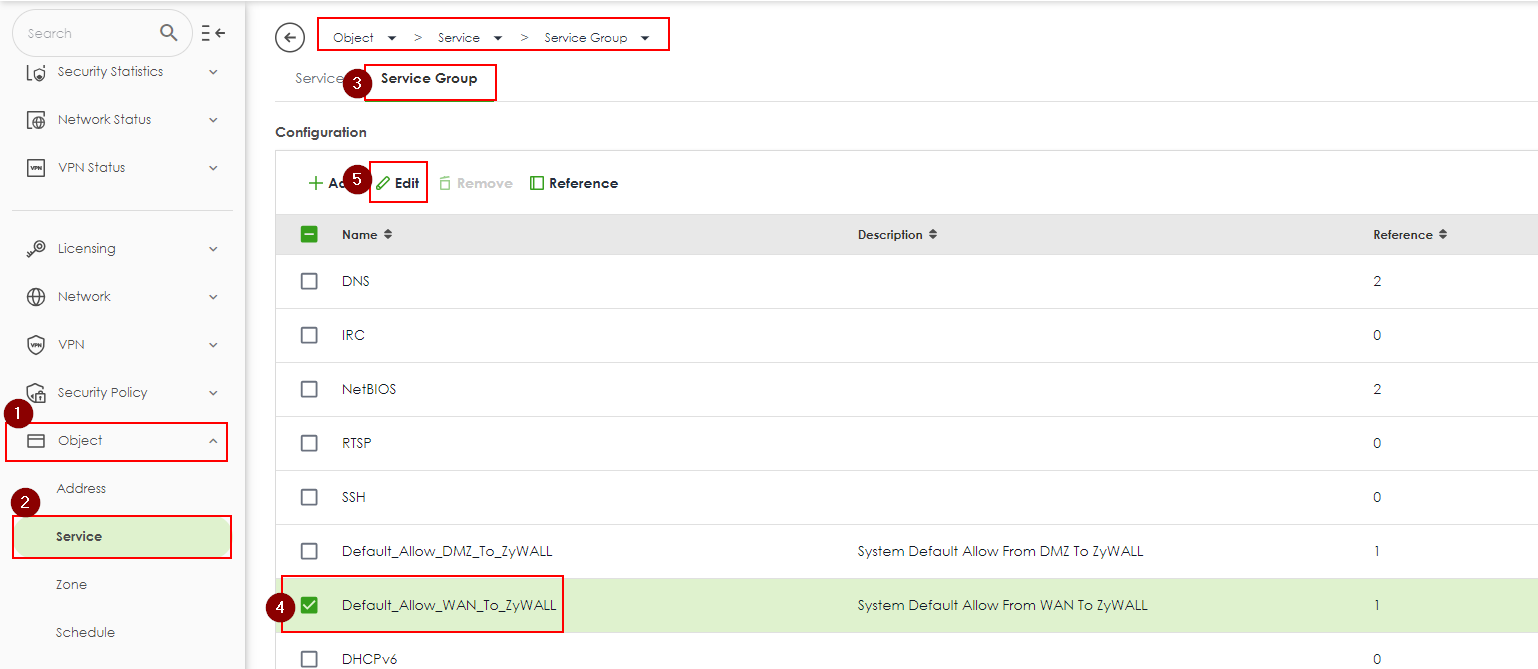Viewport: 1538px width, 669px height.
Task: Select the Address submenu item
Action: (81, 489)
